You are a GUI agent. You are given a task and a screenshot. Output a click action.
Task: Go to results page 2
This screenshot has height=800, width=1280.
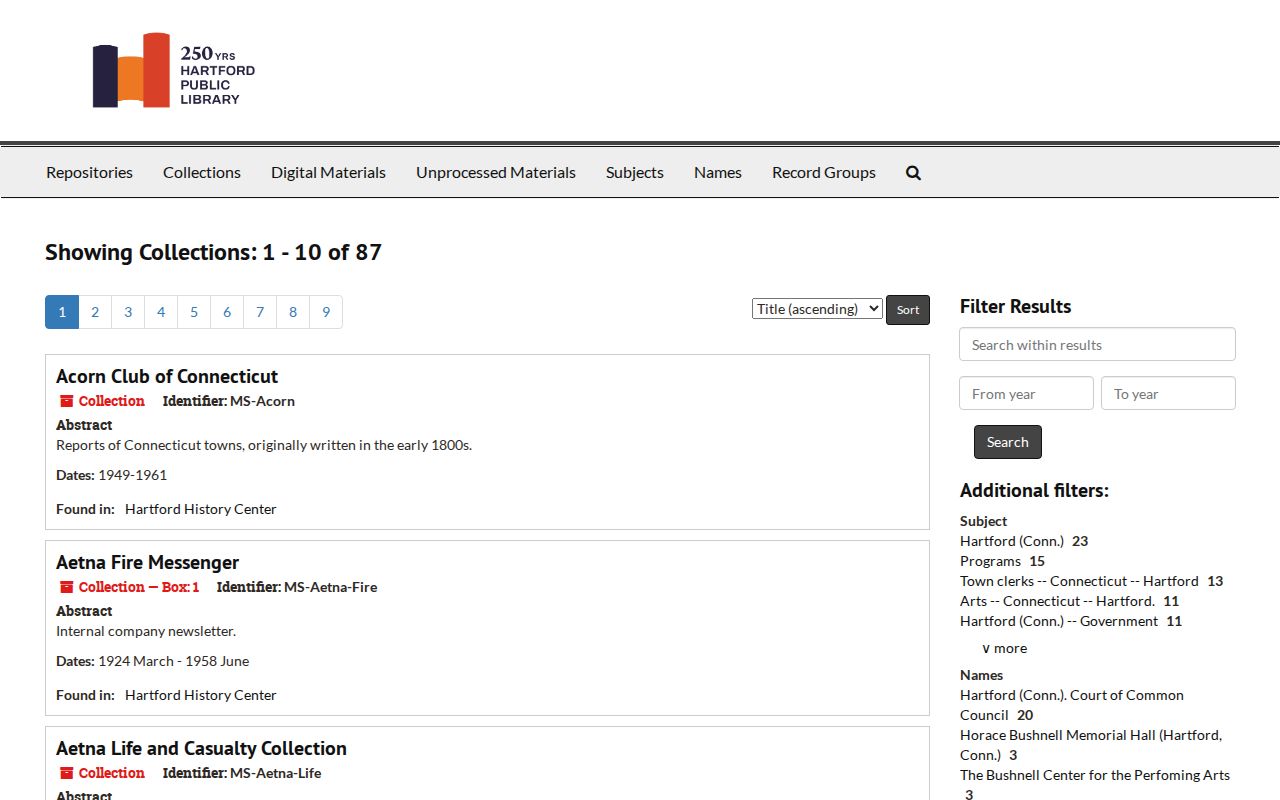[95, 312]
